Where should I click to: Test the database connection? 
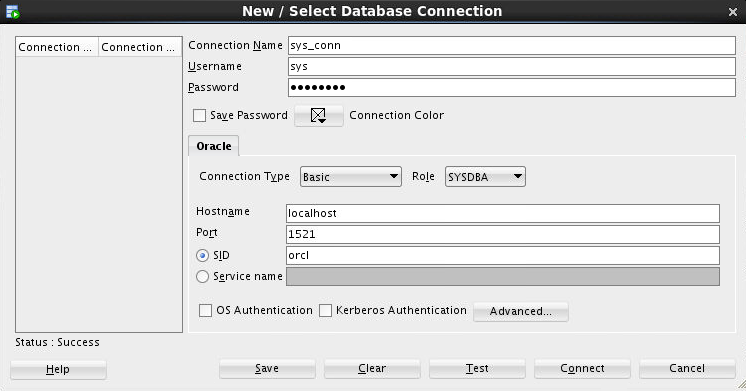(477, 369)
